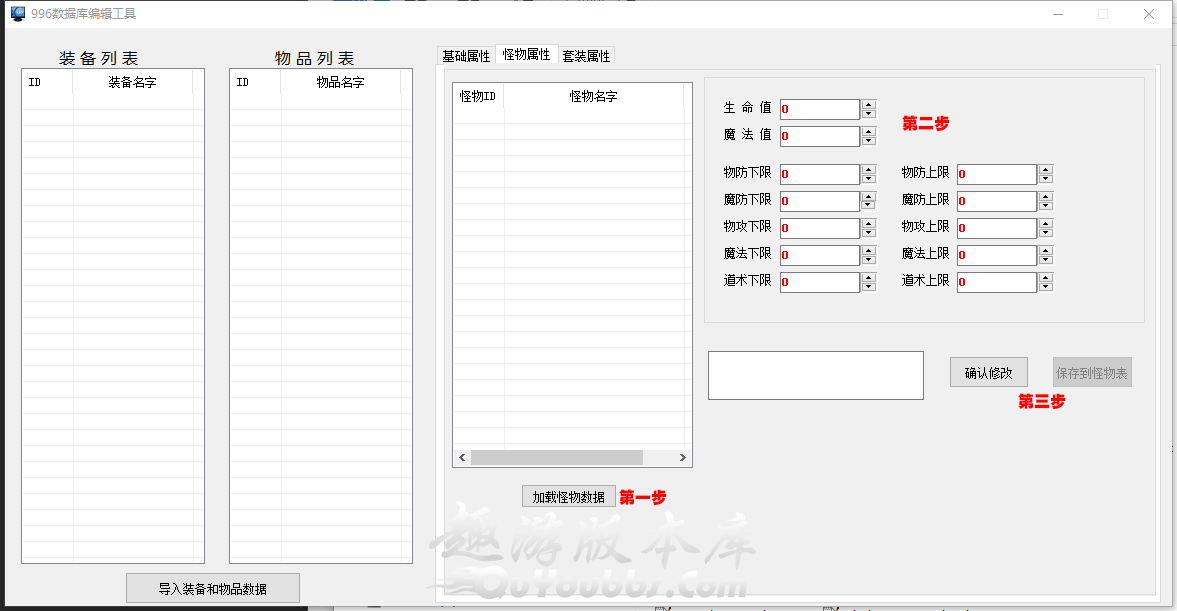Switch to the 基础属性 tab
Viewport: 1177px width, 611px height.
(465, 56)
